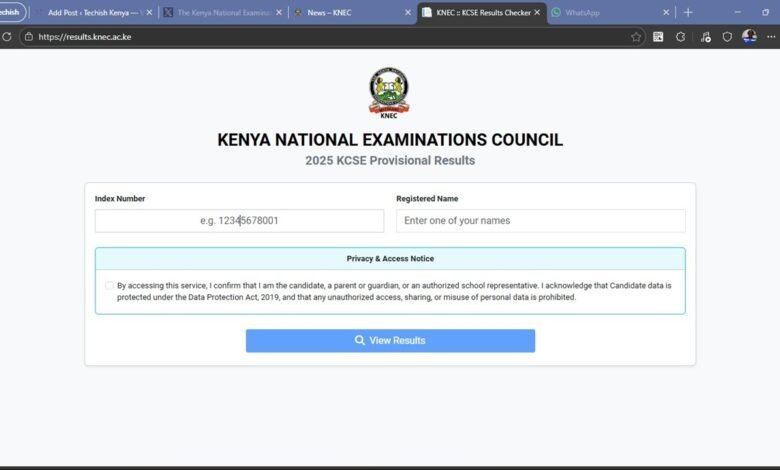Restore down the browser window
The image size is (780, 470).
point(766,12)
